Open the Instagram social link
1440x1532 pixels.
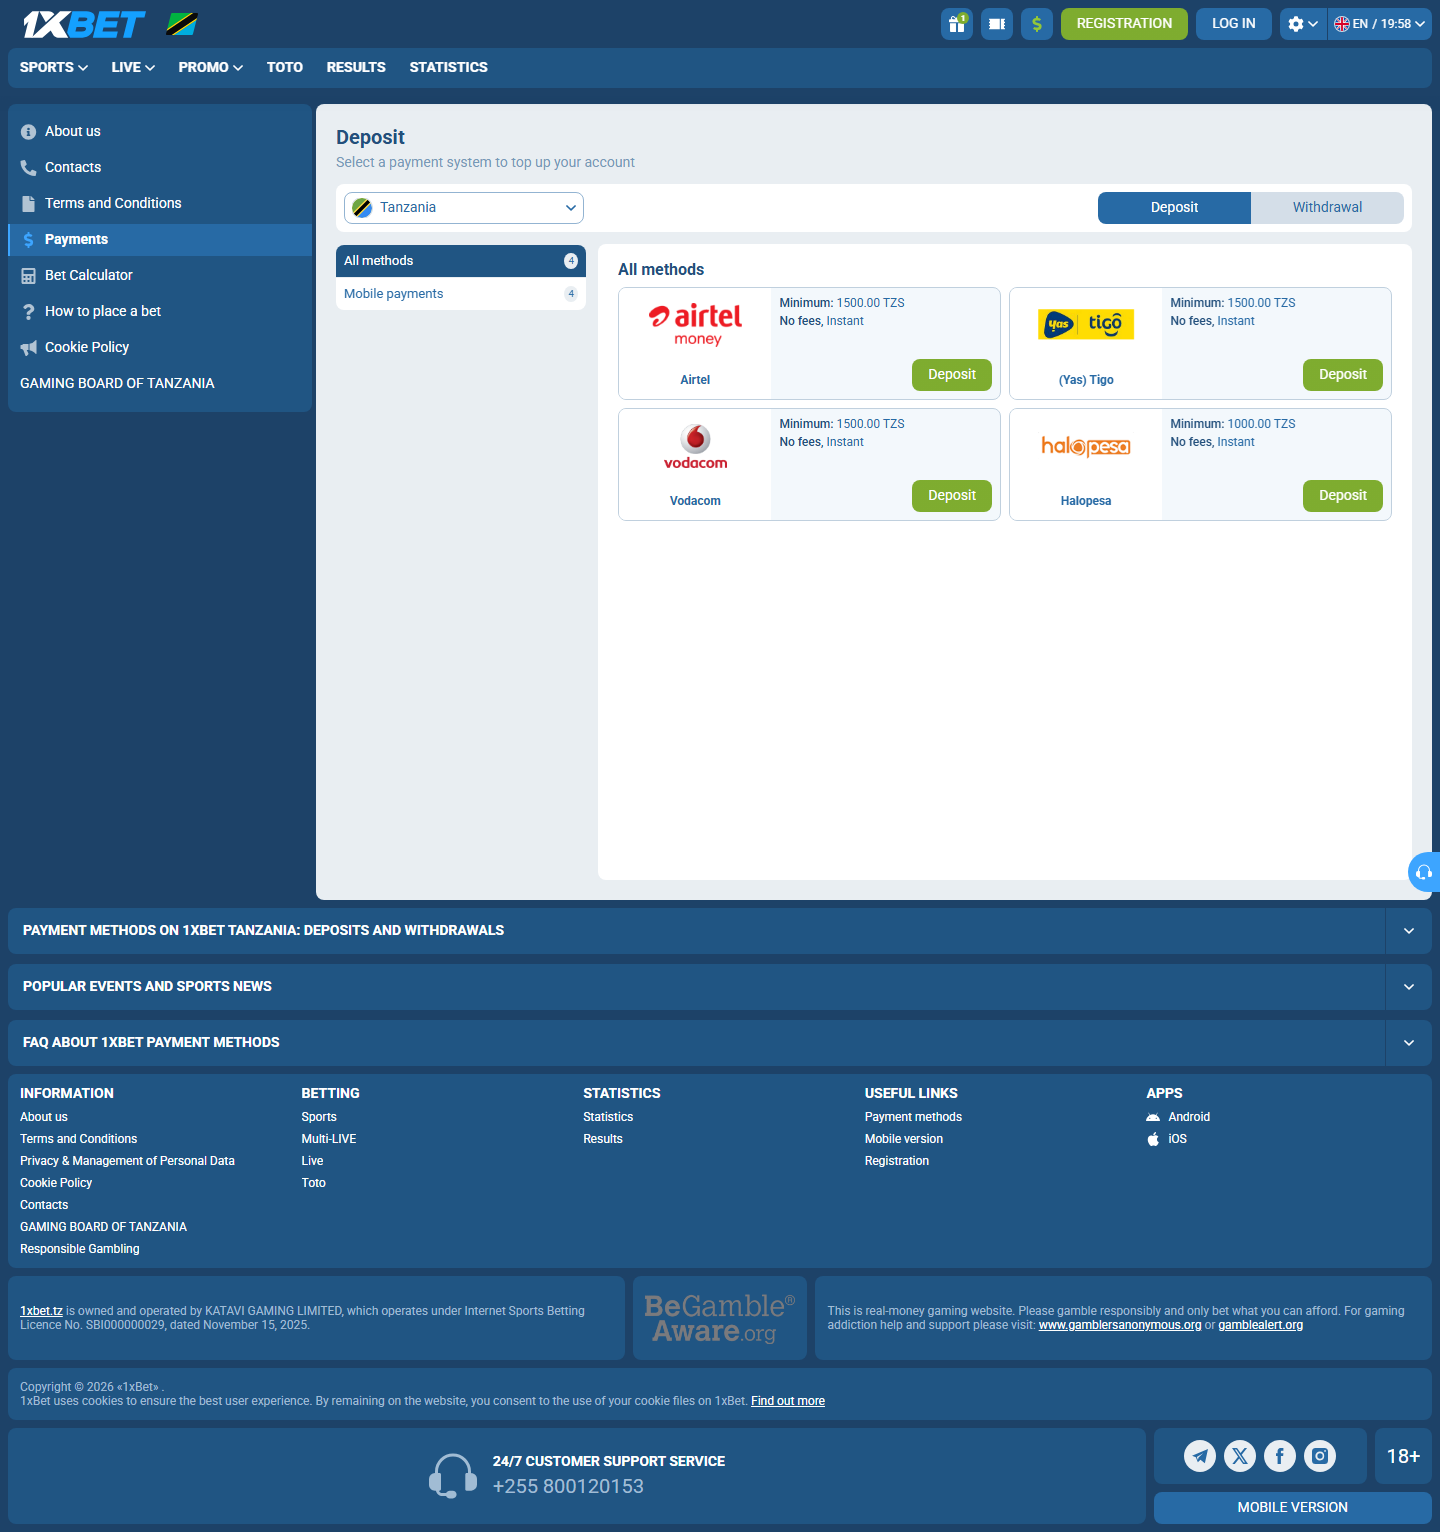(1320, 1456)
